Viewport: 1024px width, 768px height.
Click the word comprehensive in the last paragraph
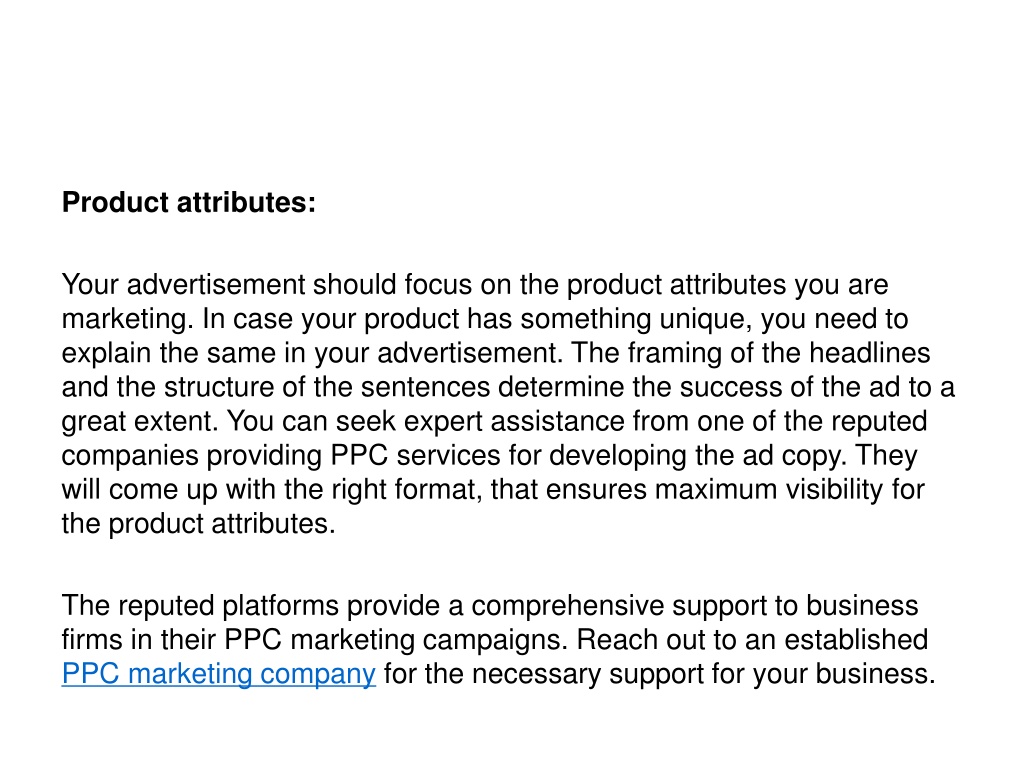[568, 606]
